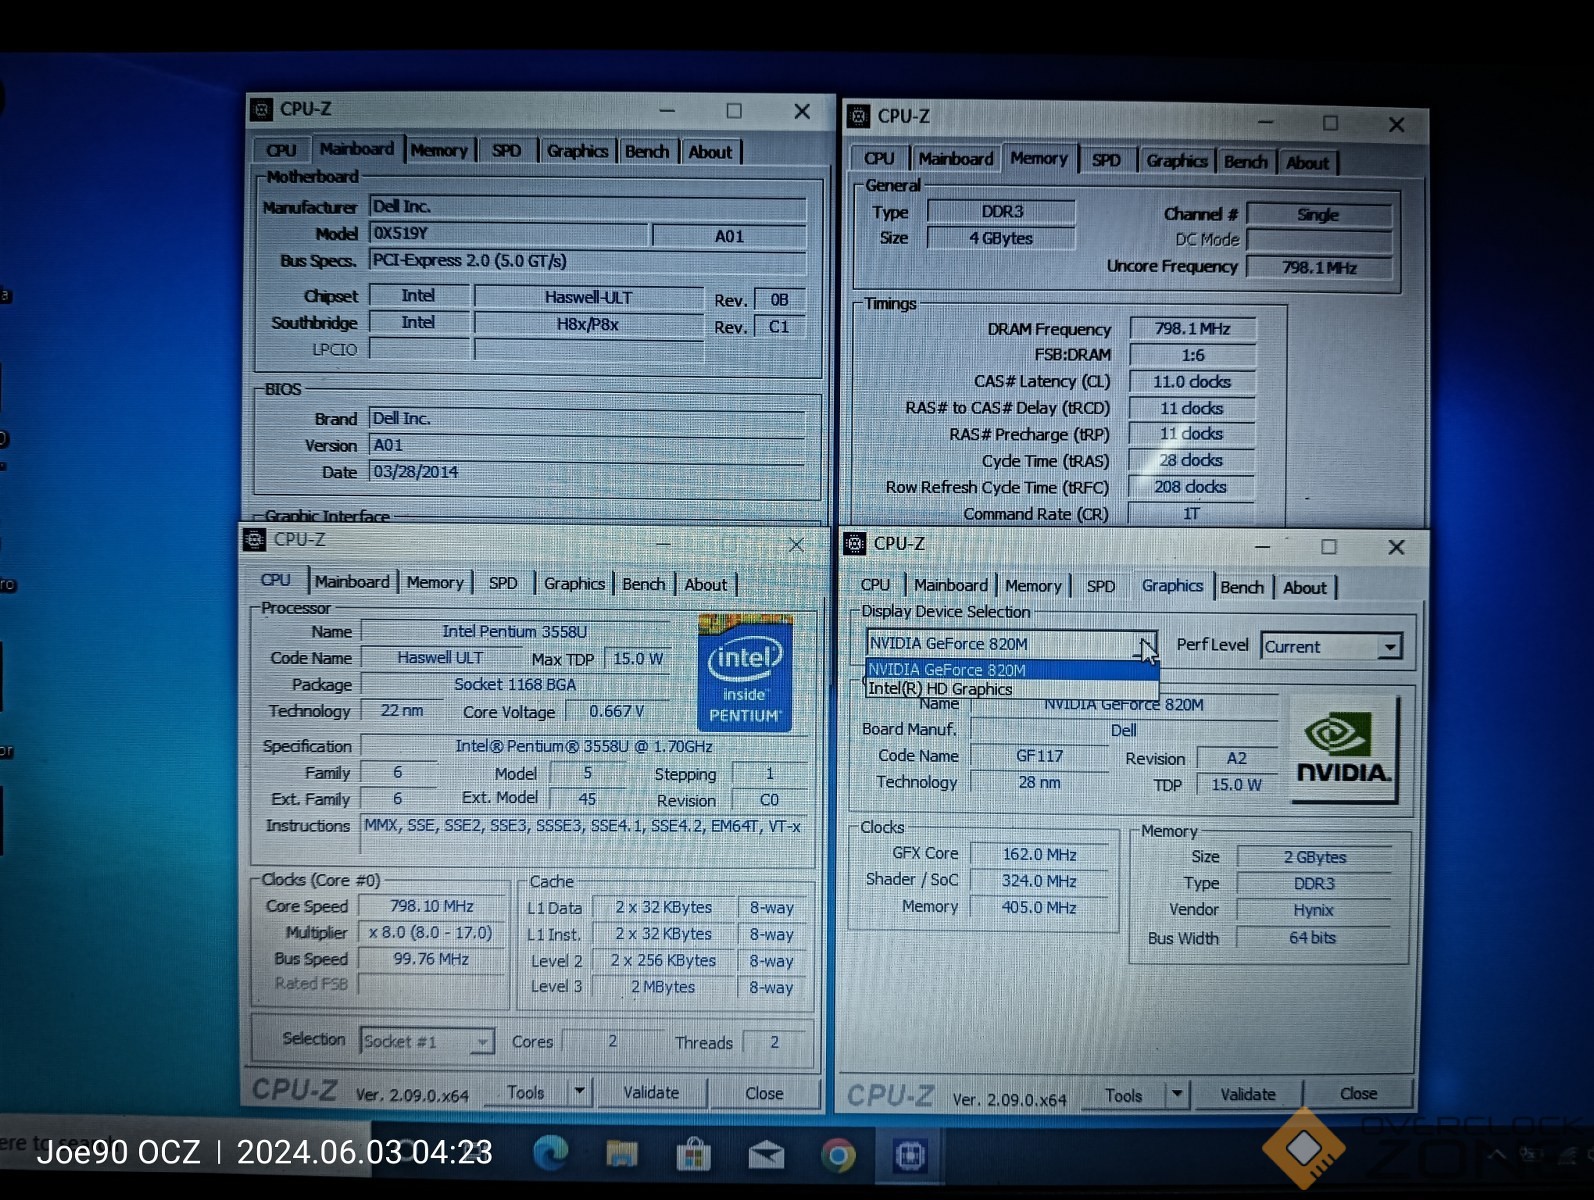Screen dimensions: 1594x1200
Task: Open Bench tab in Memory window
Action: click(1245, 161)
